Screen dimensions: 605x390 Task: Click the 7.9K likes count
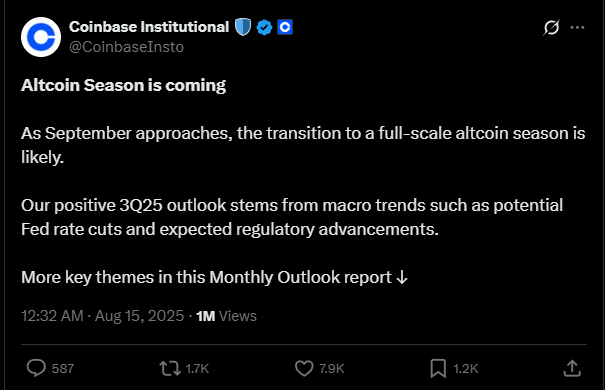332,369
